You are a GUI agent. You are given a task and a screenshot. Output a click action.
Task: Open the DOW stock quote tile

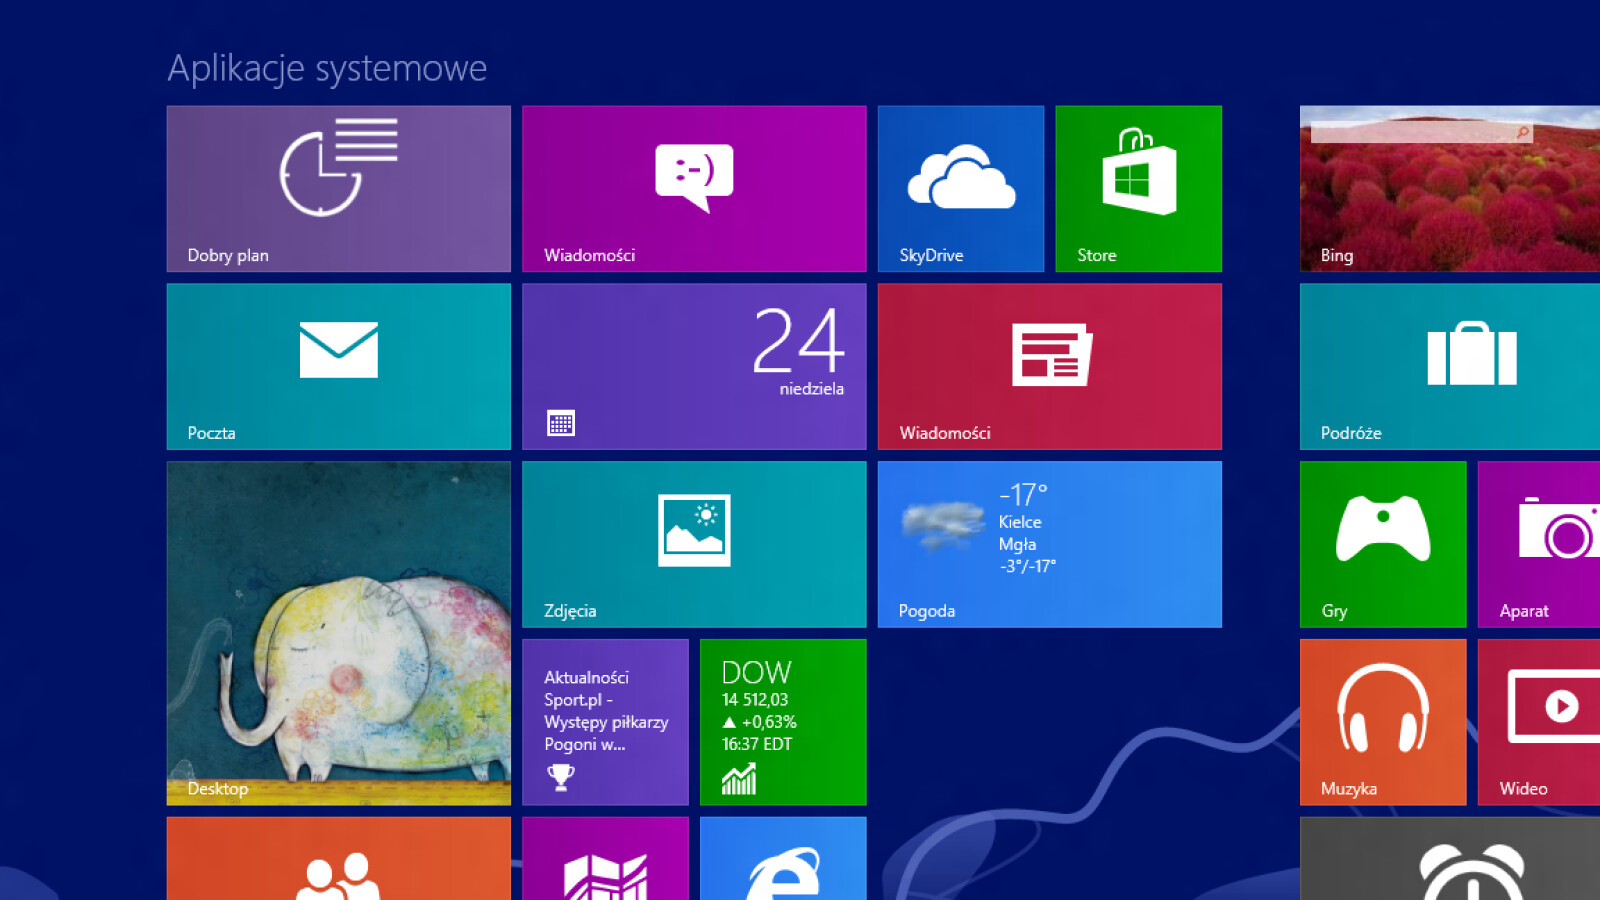(x=783, y=722)
